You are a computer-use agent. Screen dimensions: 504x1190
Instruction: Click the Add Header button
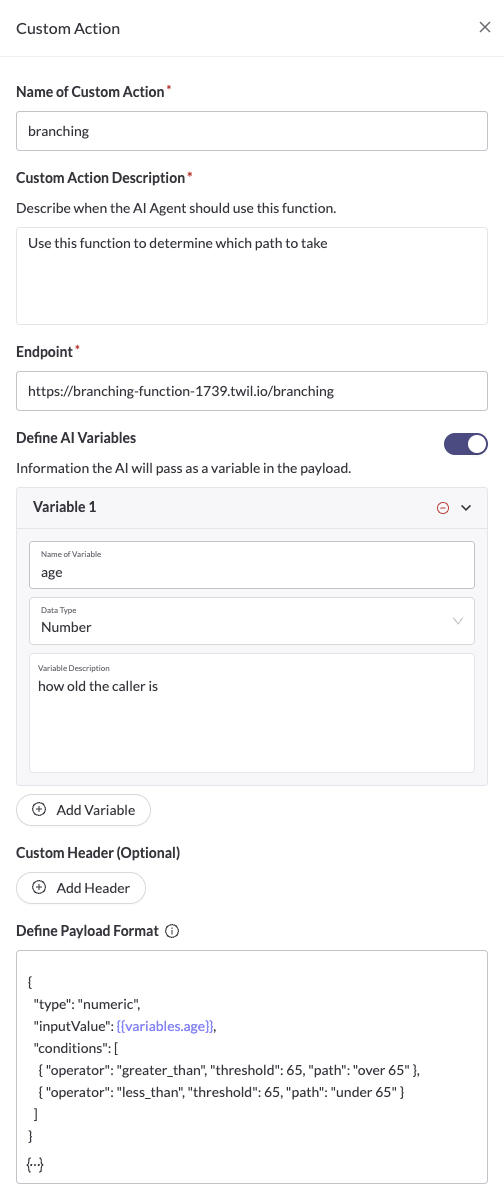(x=81, y=888)
